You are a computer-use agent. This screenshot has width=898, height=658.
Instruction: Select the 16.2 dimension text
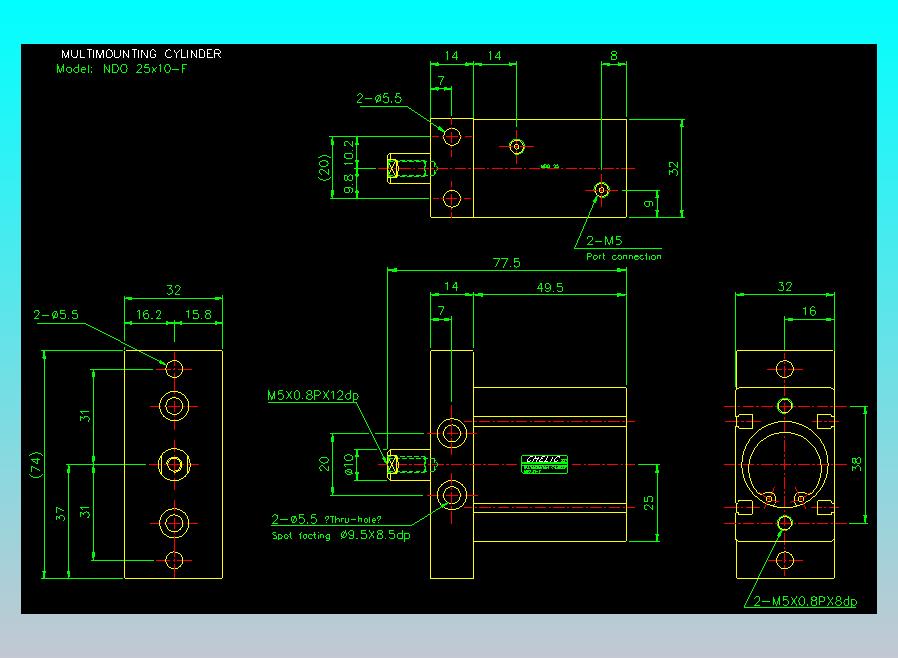[149, 314]
